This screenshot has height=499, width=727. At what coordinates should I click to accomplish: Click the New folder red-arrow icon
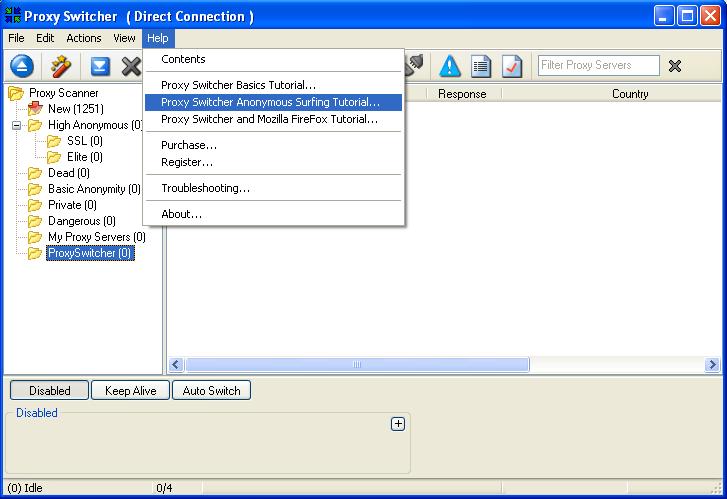click(x=35, y=109)
